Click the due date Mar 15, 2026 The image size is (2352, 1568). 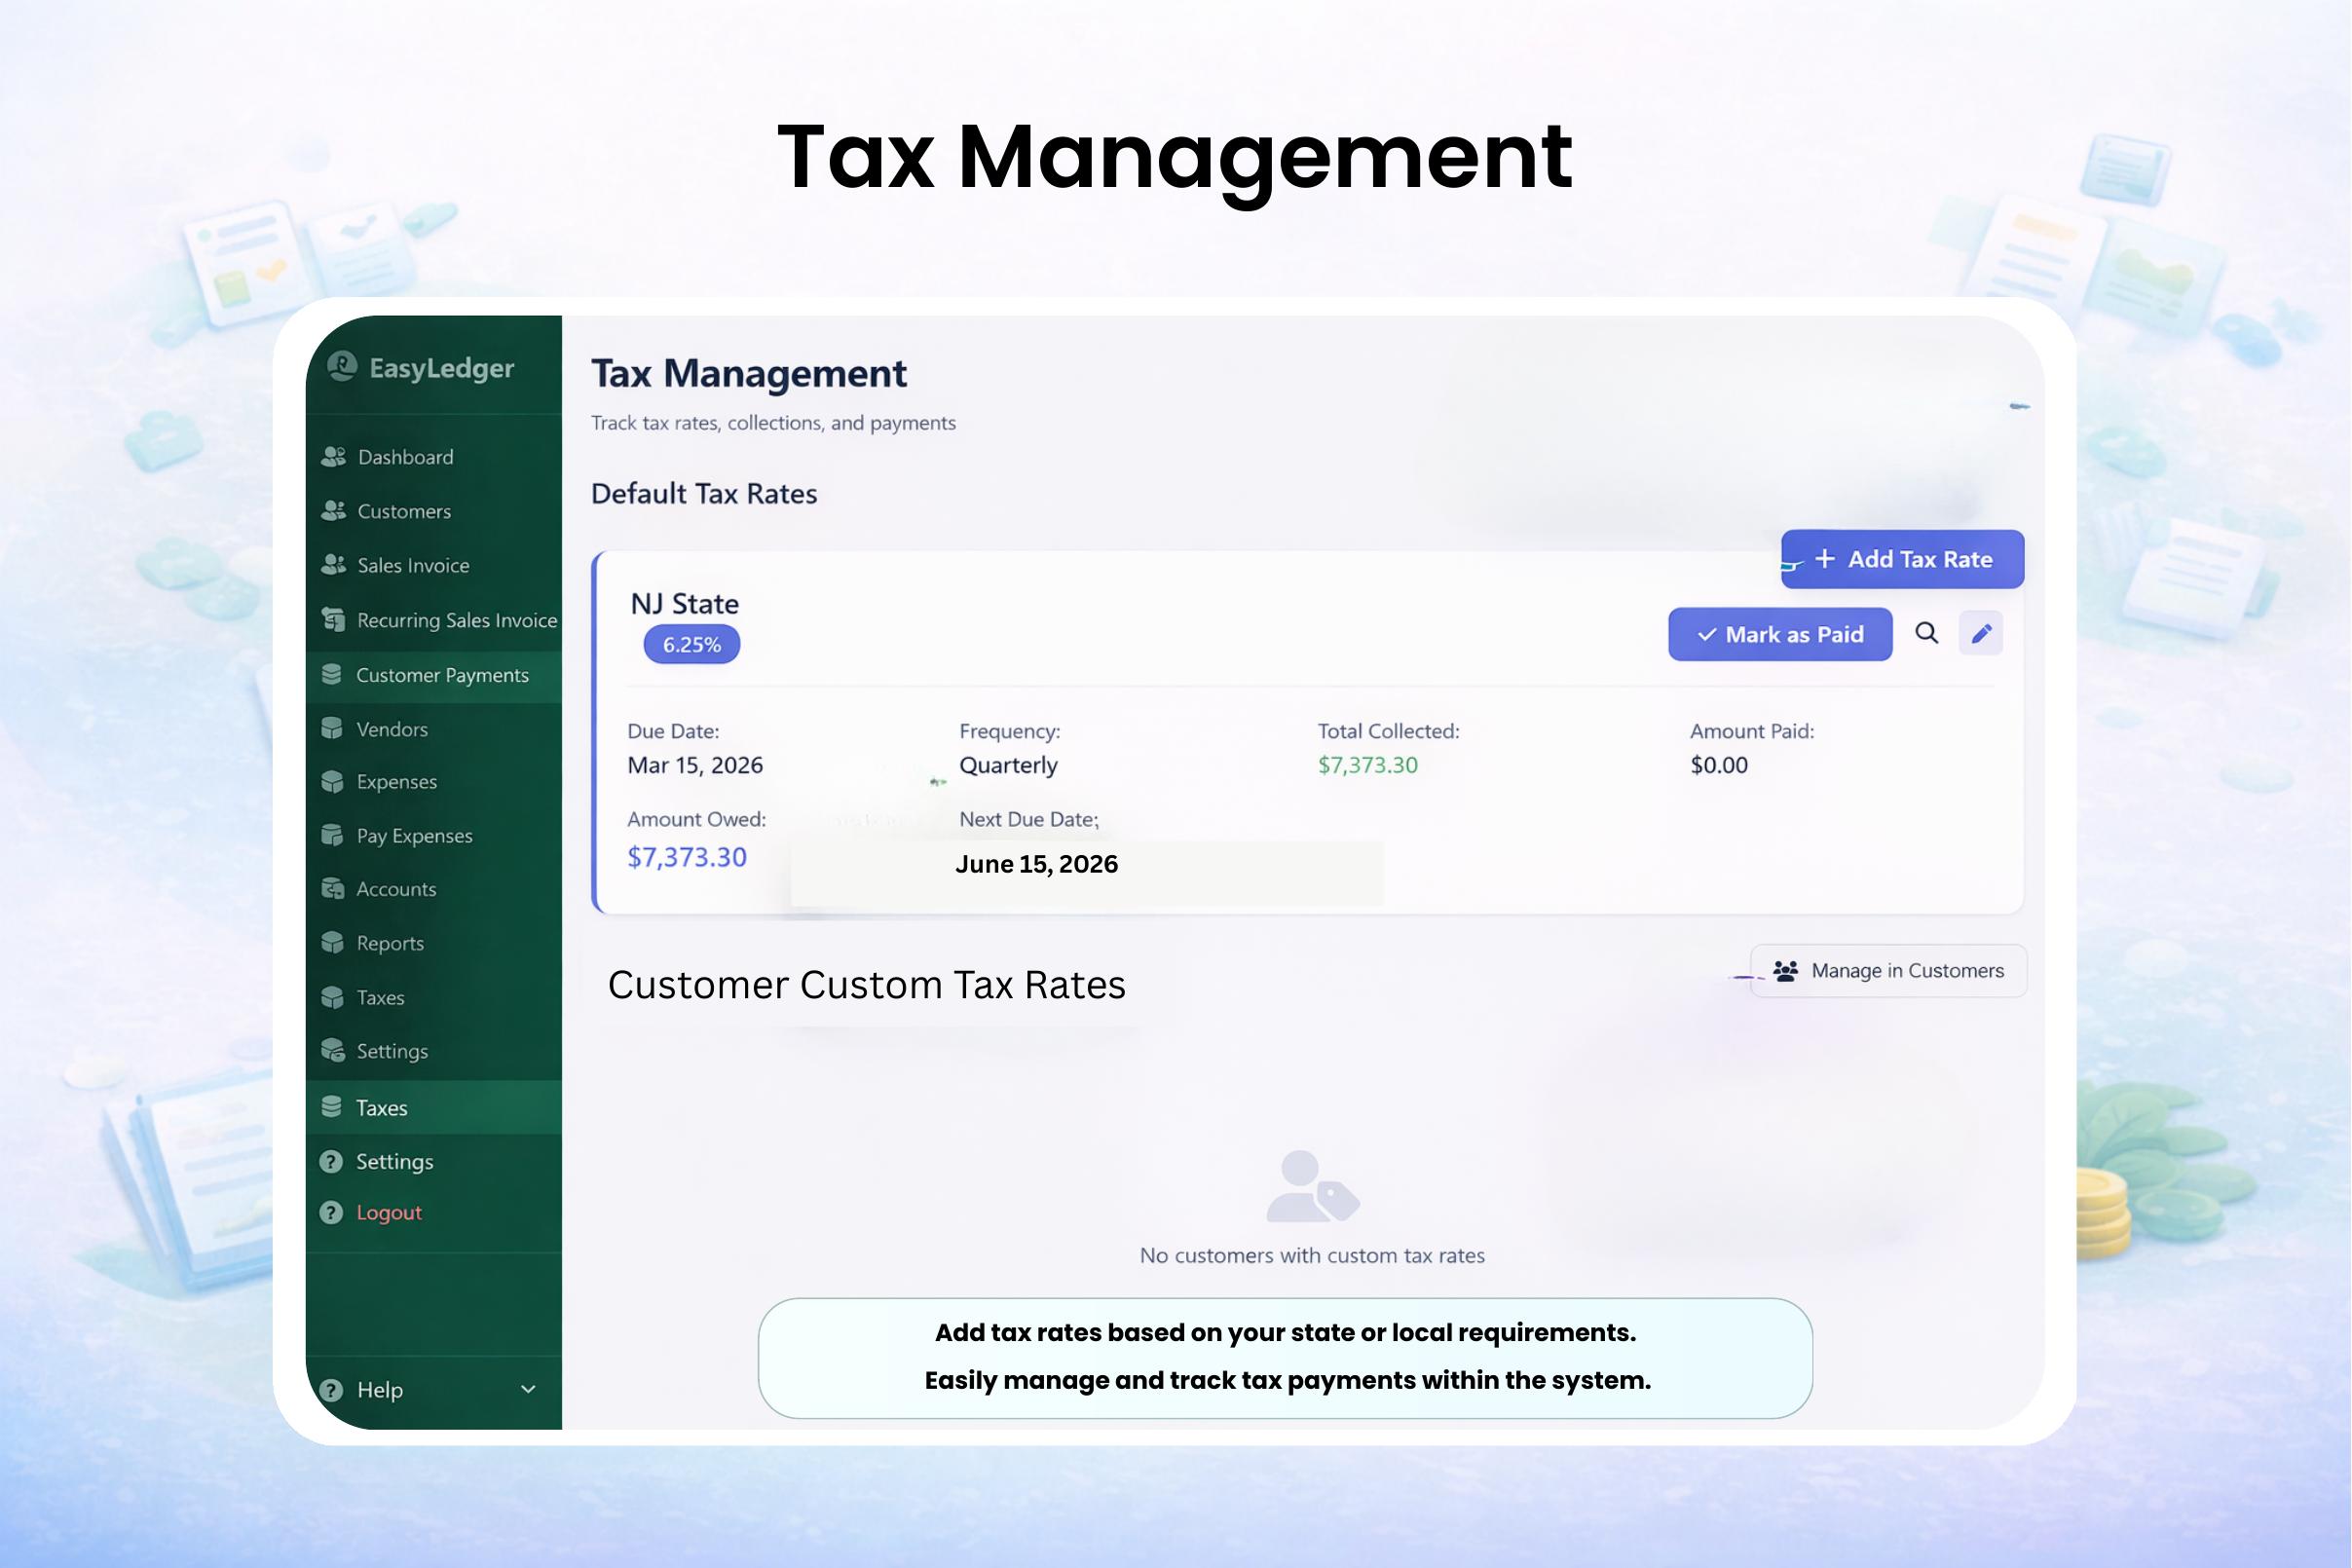[695, 765]
